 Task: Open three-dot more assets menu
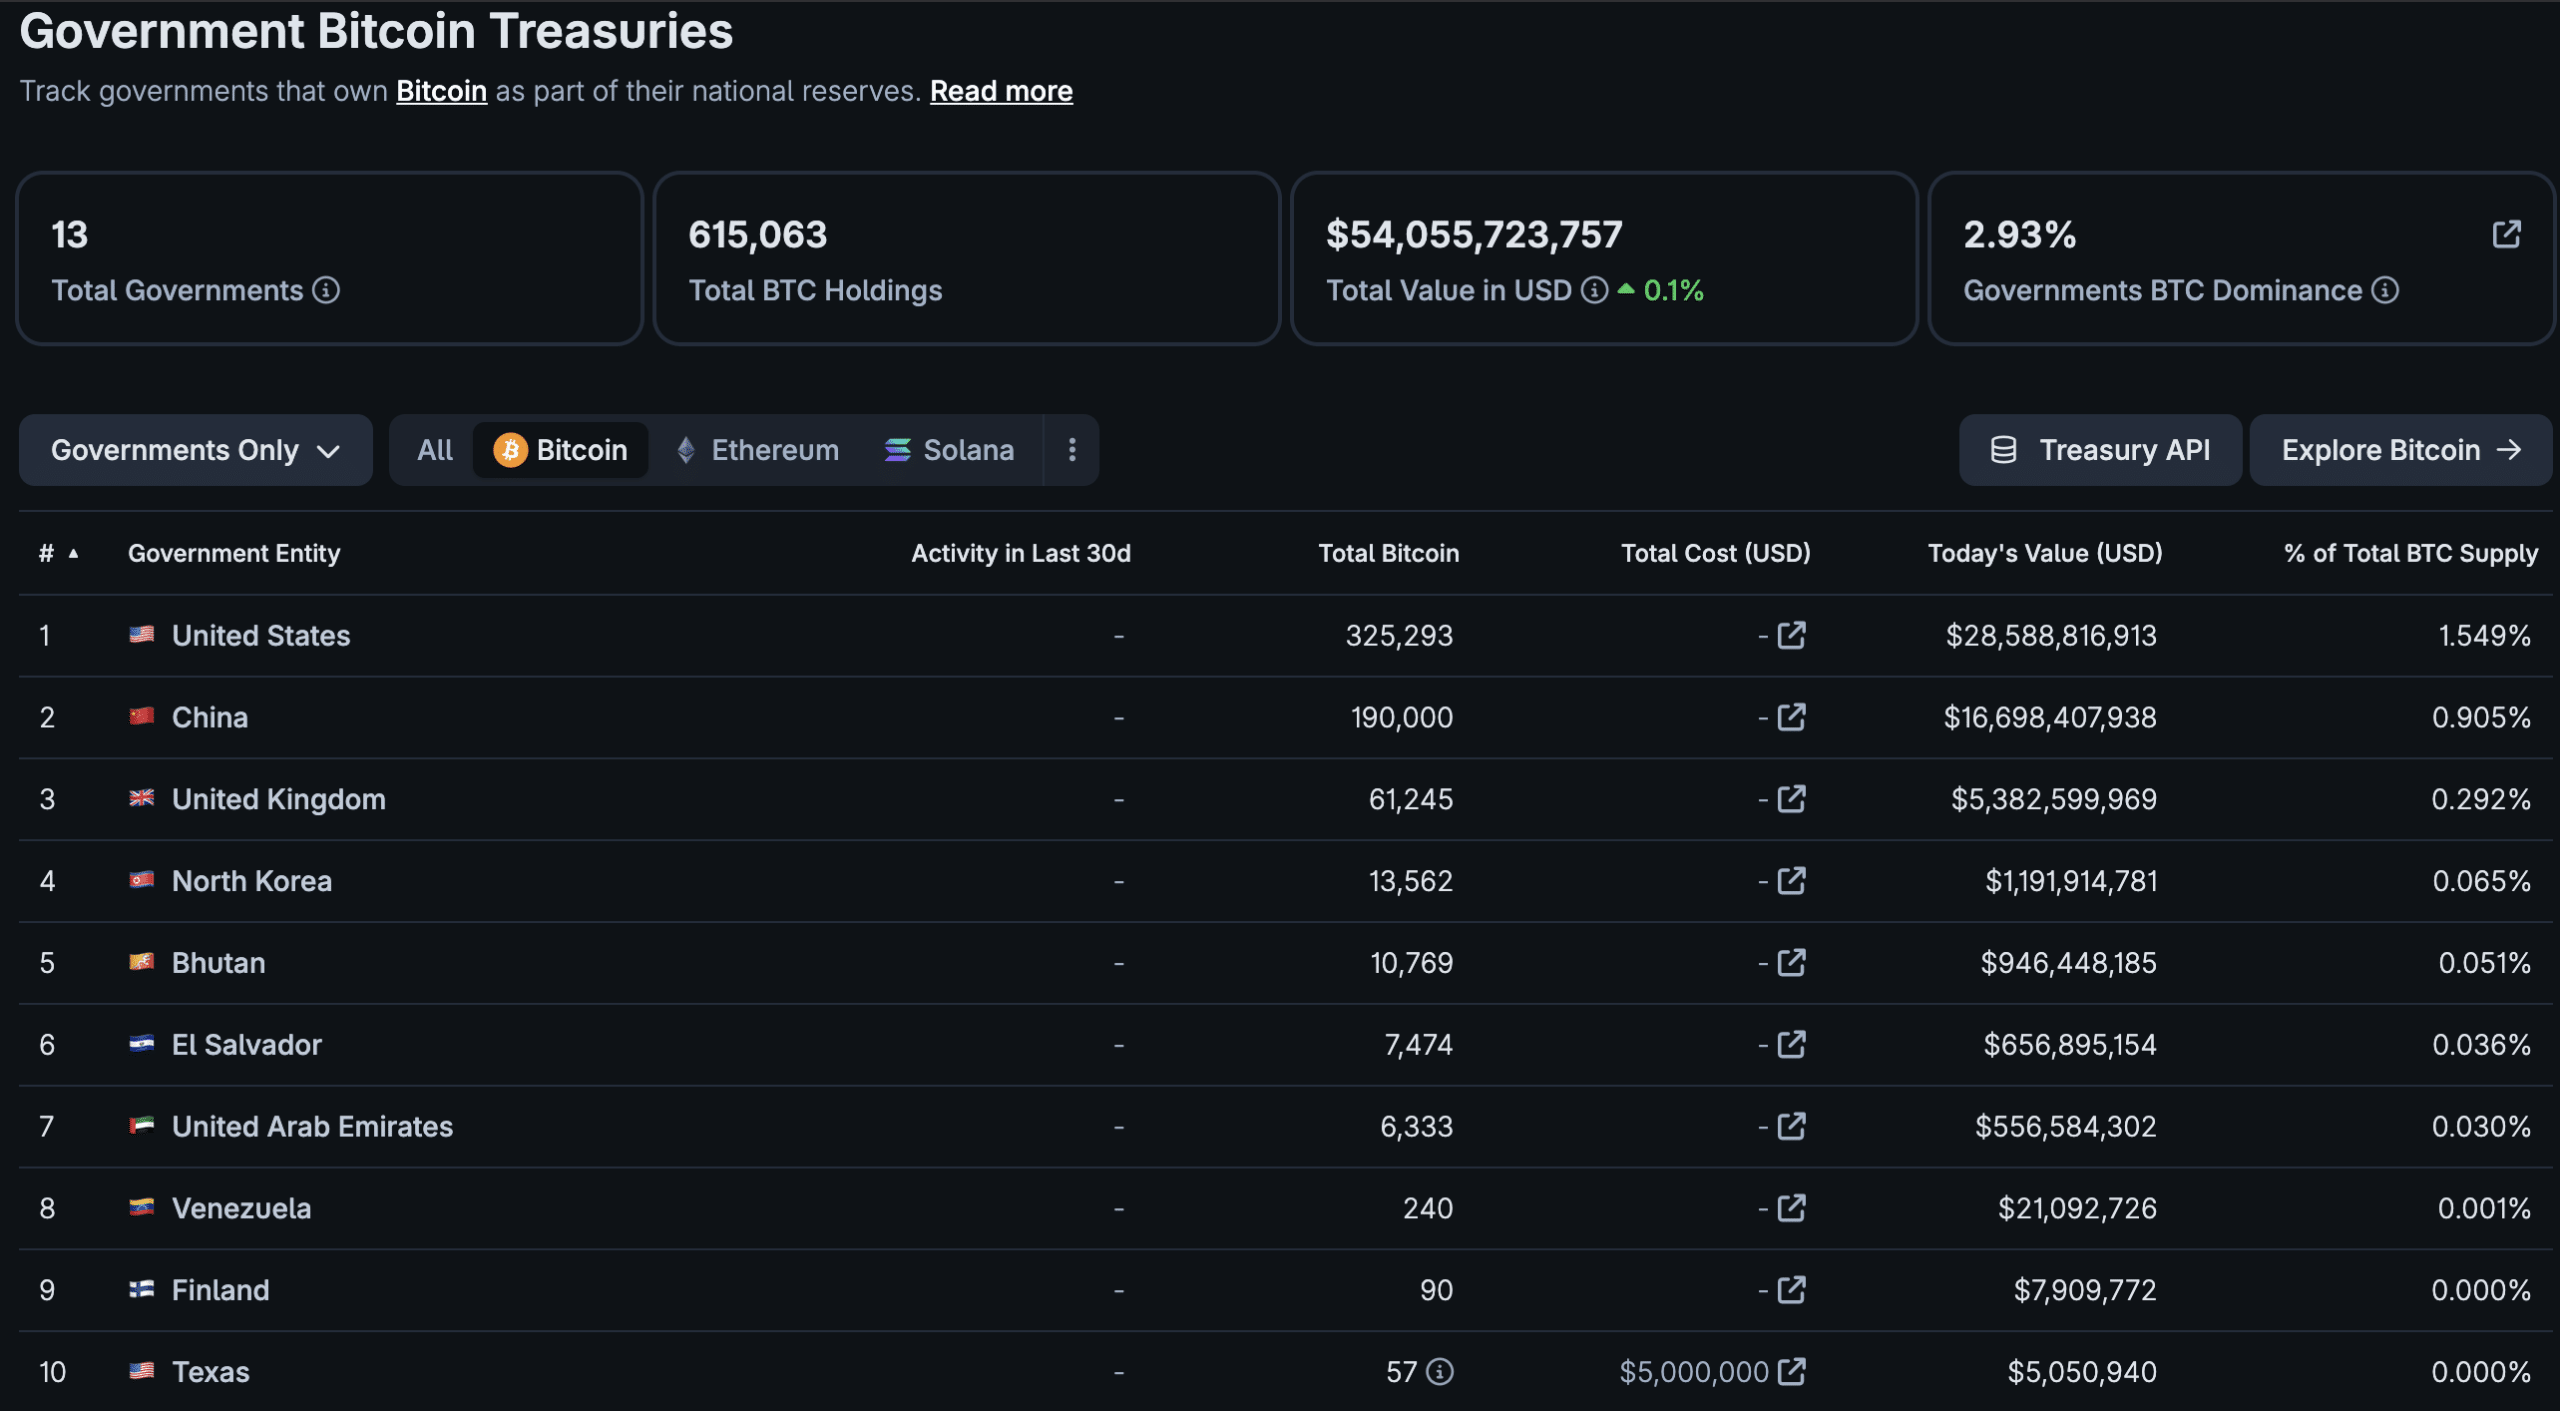coord(1072,450)
